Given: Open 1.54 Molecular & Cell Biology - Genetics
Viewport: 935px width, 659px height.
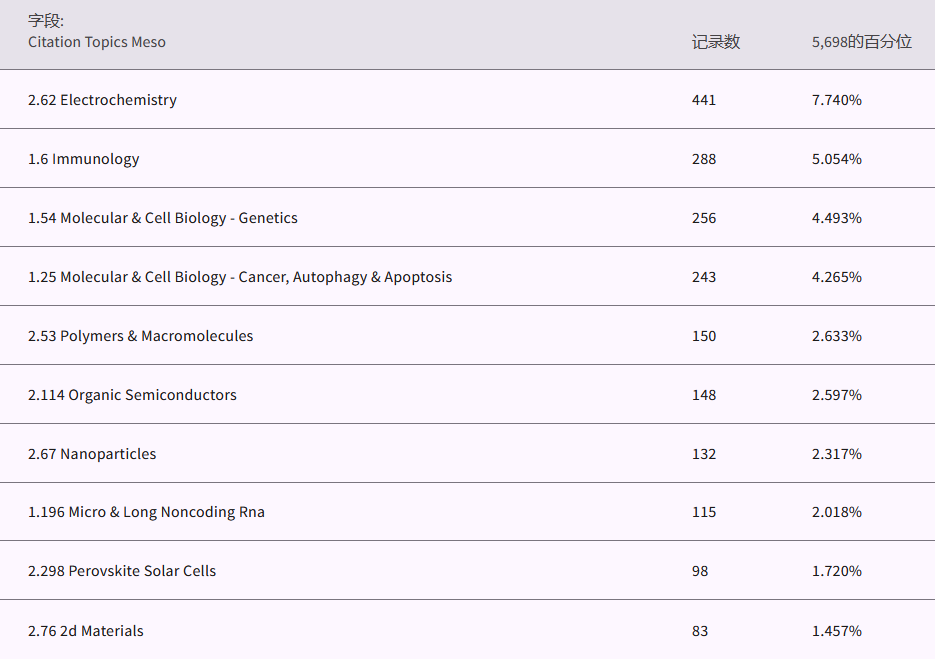Looking at the screenshot, I should (162, 218).
